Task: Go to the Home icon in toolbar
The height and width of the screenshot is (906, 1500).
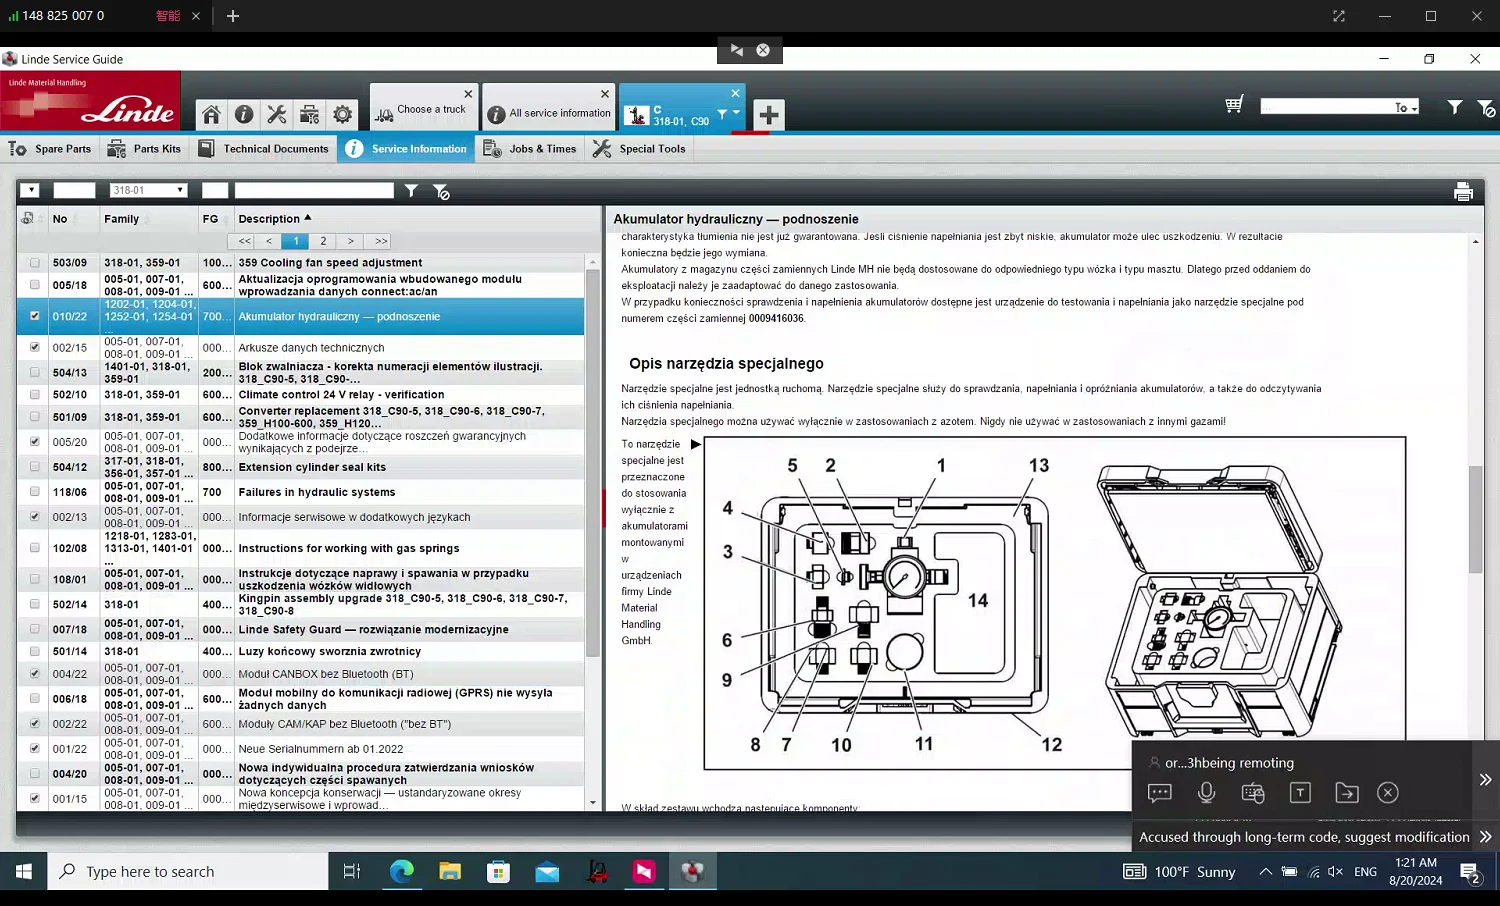Action: [211, 115]
